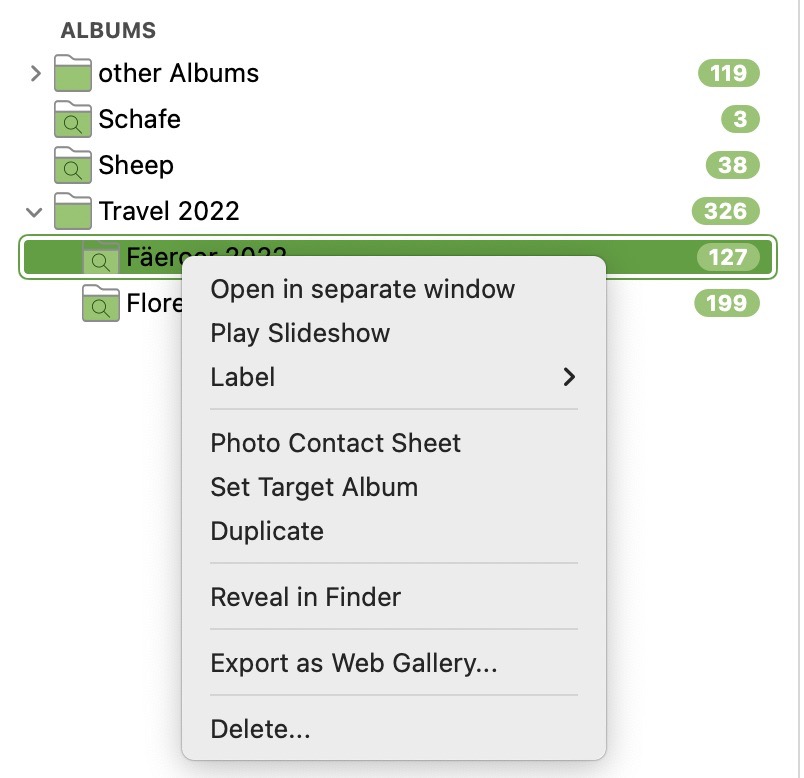Click the other Albums folder icon

pos(72,73)
